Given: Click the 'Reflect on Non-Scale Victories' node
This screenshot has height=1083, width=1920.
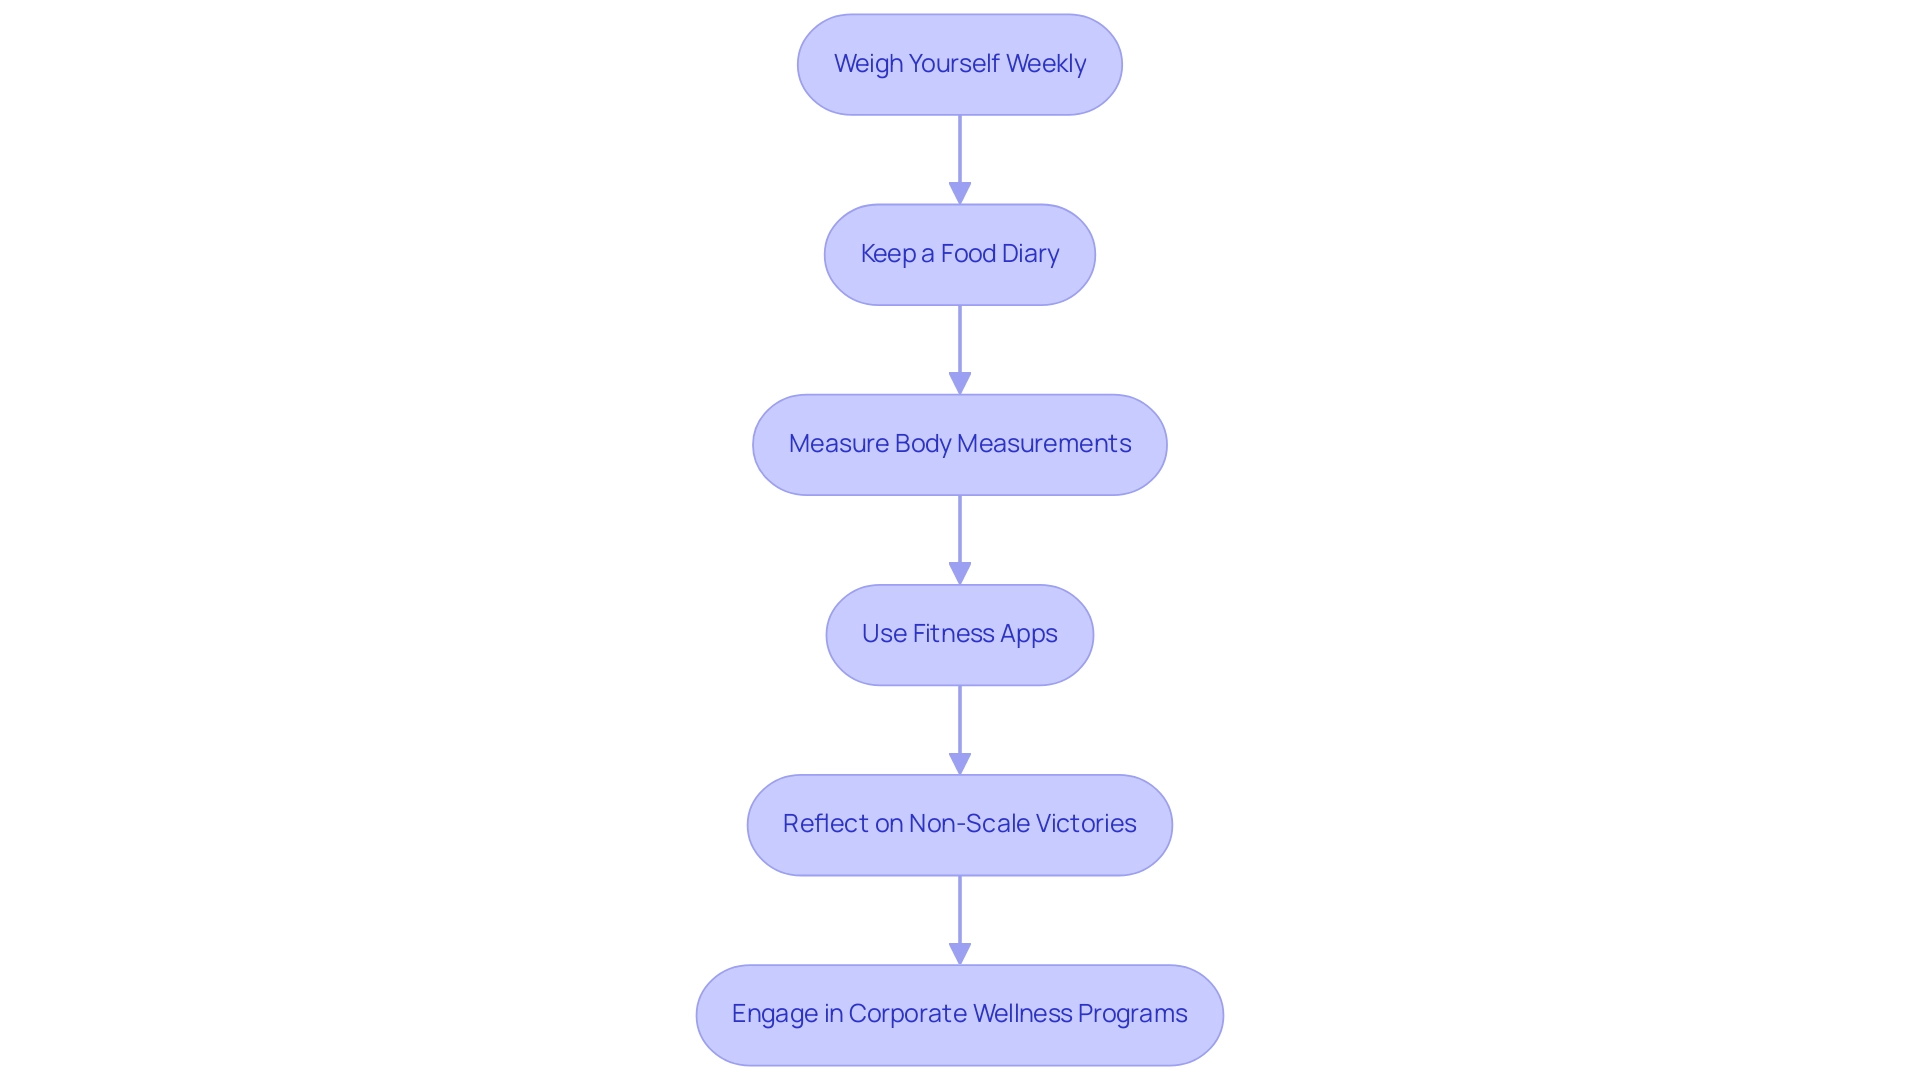Looking at the screenshot, I should pos(960,824).
